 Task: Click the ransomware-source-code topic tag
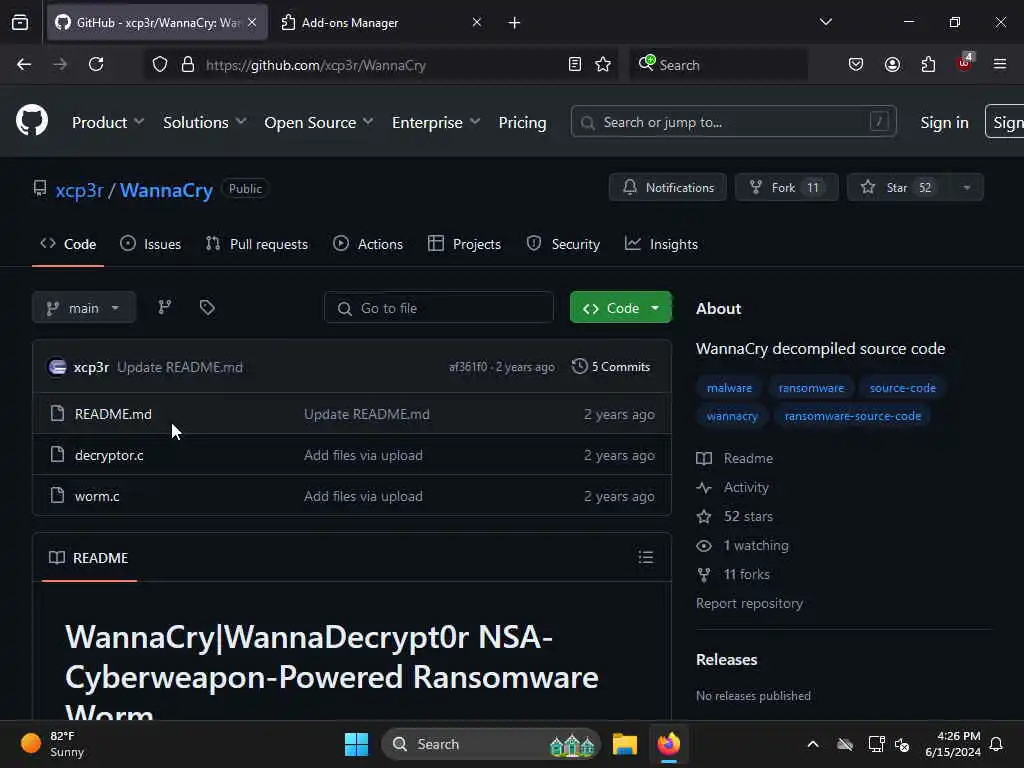[x=853, y=416]
